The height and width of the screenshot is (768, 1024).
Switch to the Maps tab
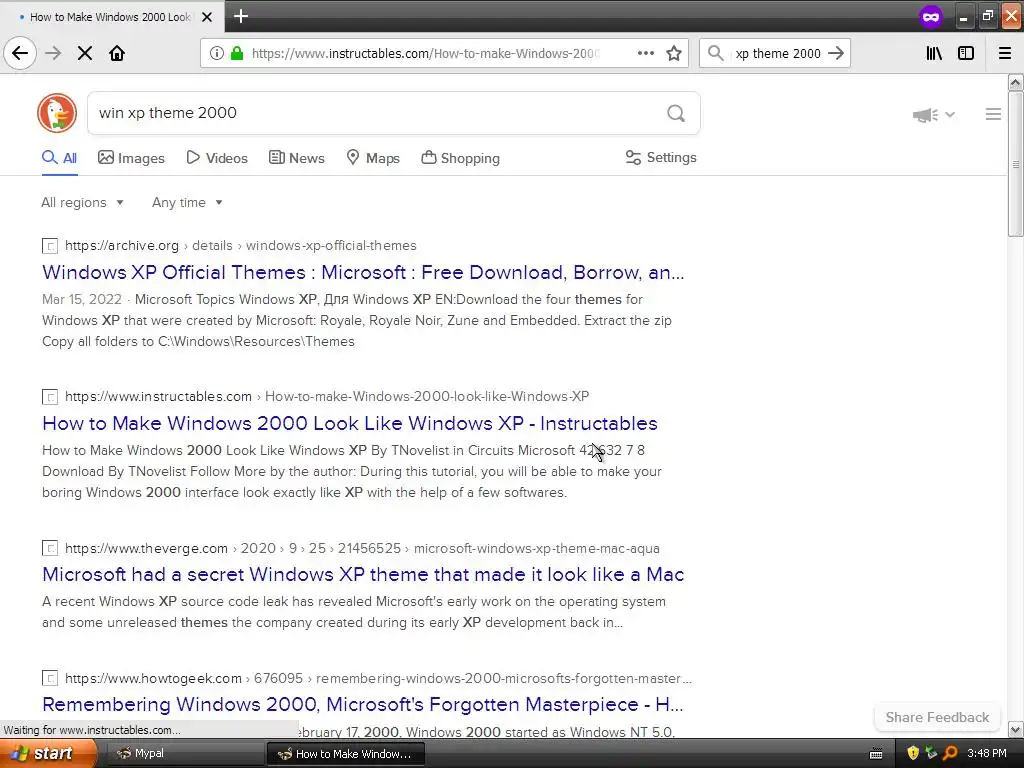(373, 158)
